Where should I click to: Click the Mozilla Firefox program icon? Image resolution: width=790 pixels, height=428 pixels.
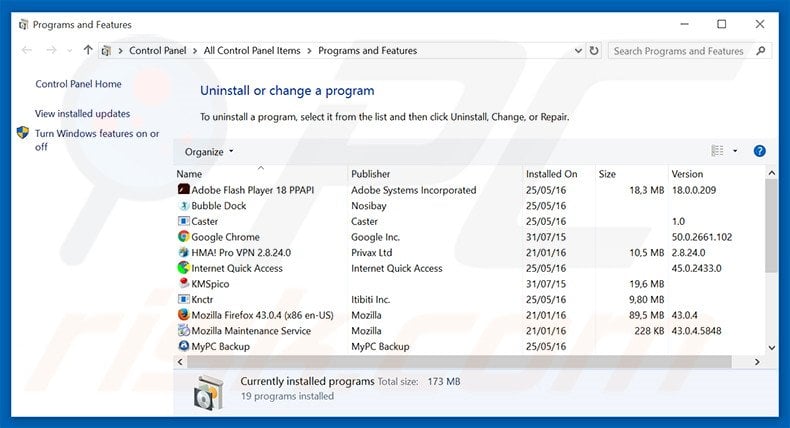pos(183,315)
